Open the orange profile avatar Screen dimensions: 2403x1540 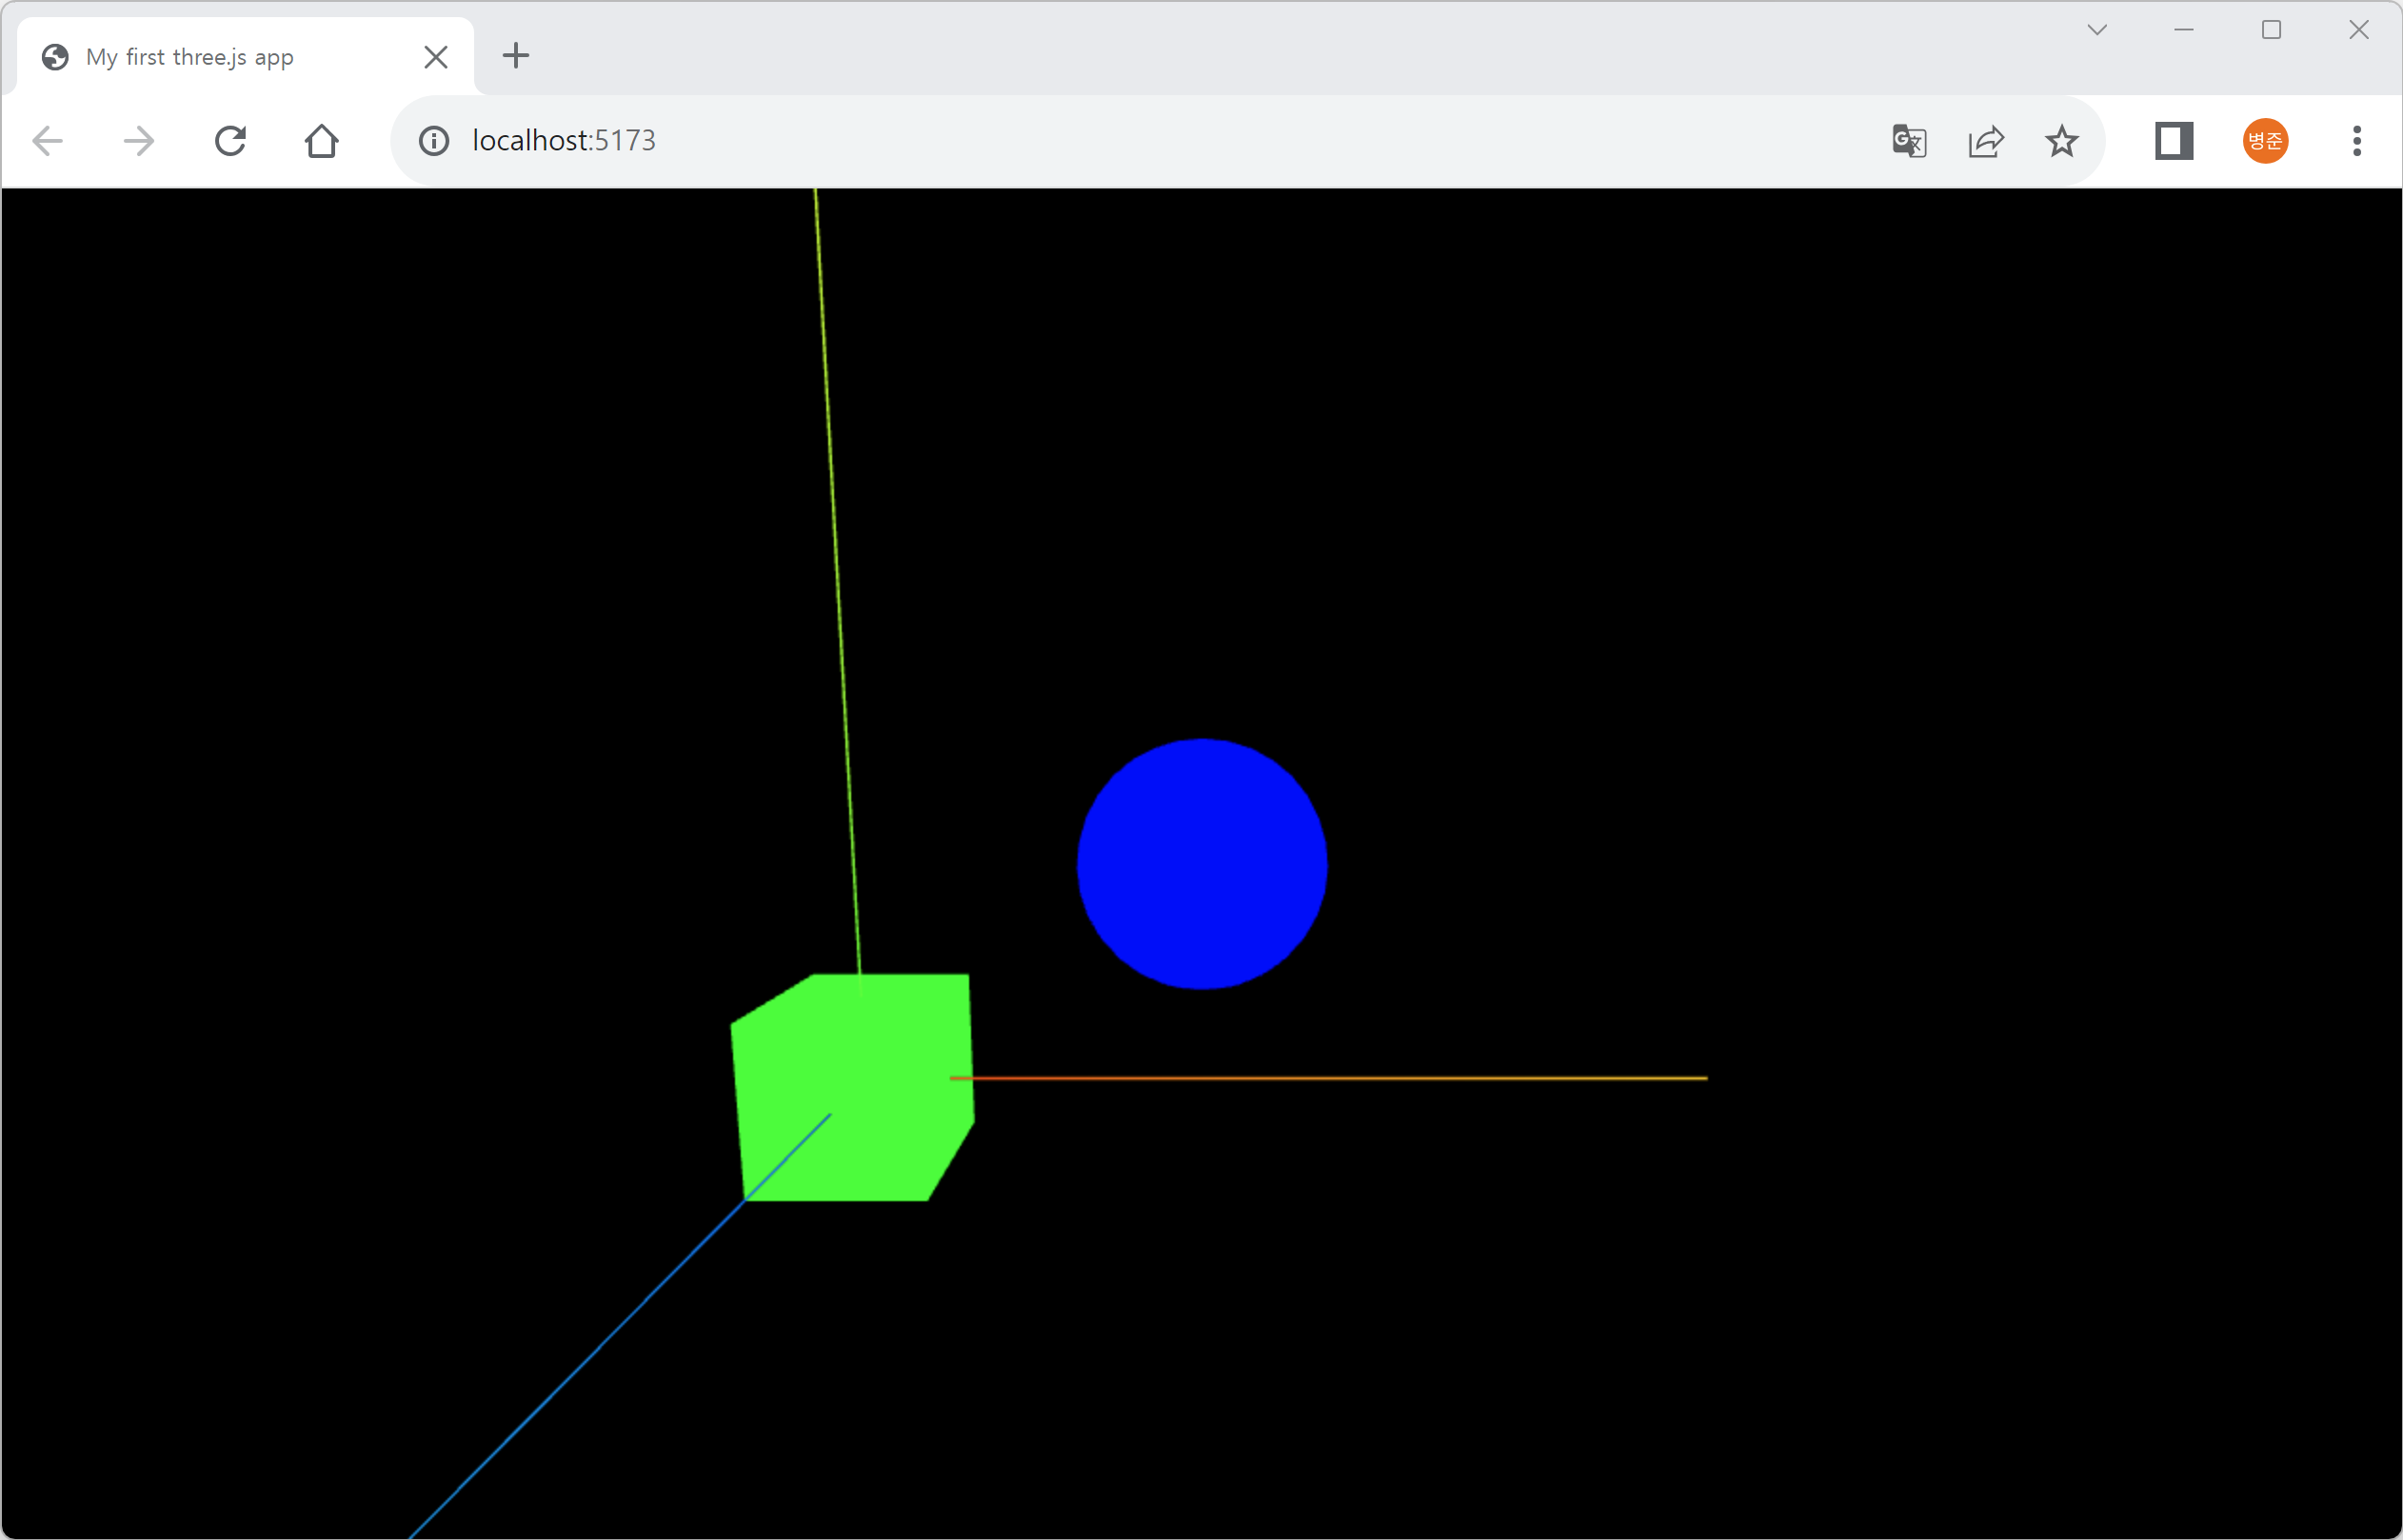pos(2265,141)
